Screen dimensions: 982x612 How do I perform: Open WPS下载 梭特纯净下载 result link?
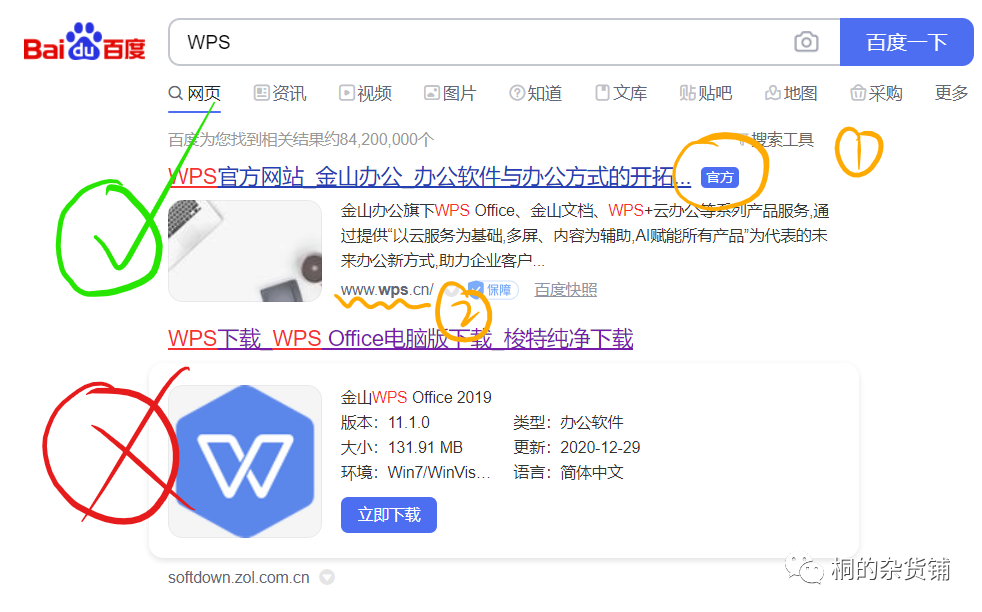click(401, 339)
